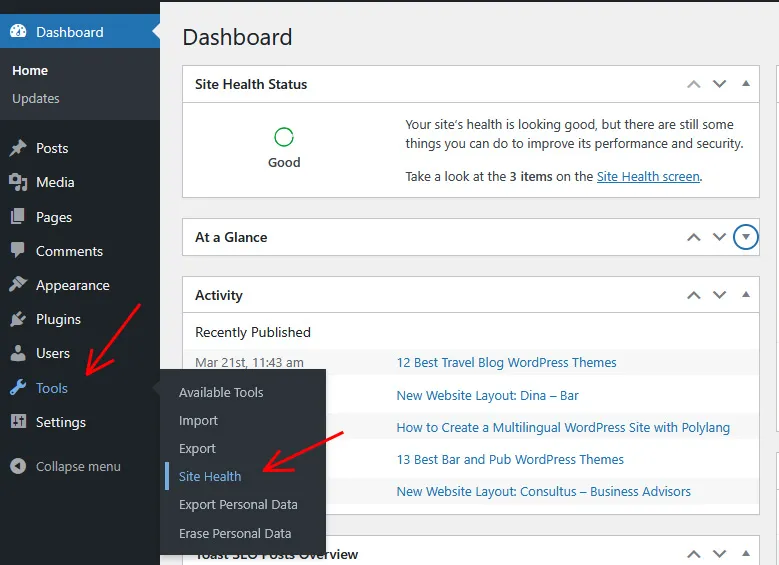Select Import in Tools flyout
Image resolution: width=779 pixels, height=565 pixels.
pyautogui.click(x=198, y=420)
